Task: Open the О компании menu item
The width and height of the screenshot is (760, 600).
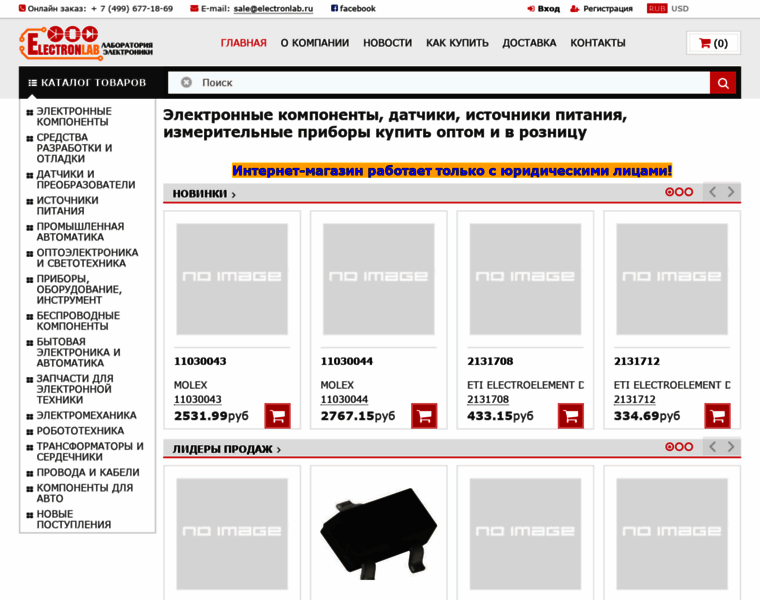Action: 315,43
